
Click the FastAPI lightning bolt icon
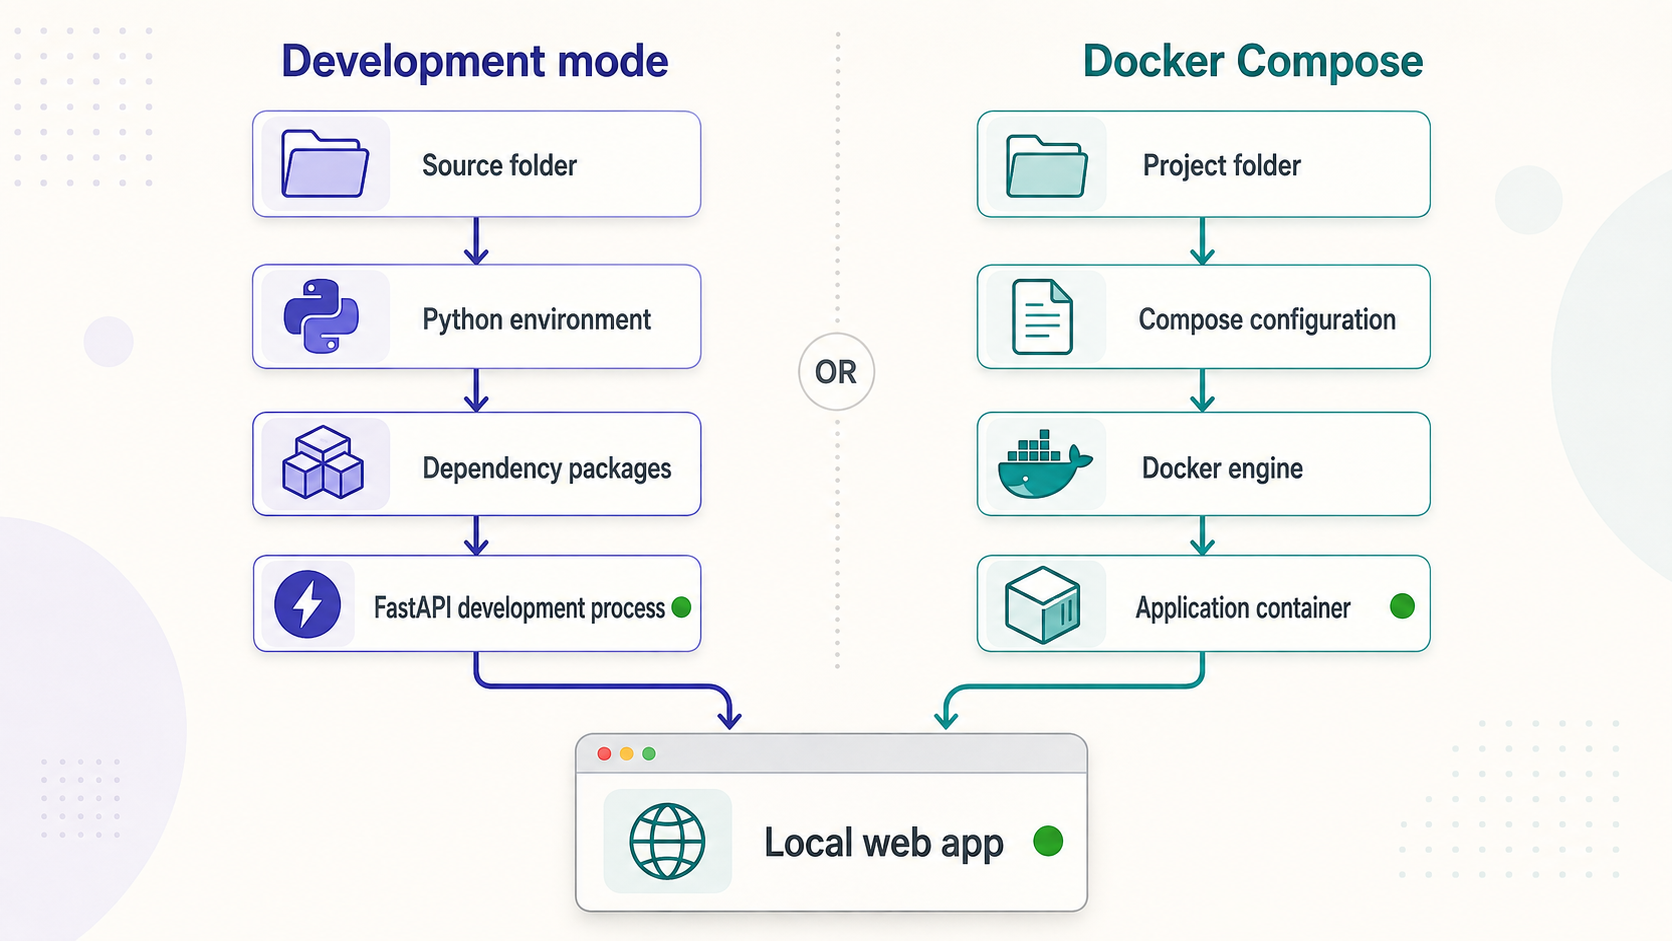307,604
